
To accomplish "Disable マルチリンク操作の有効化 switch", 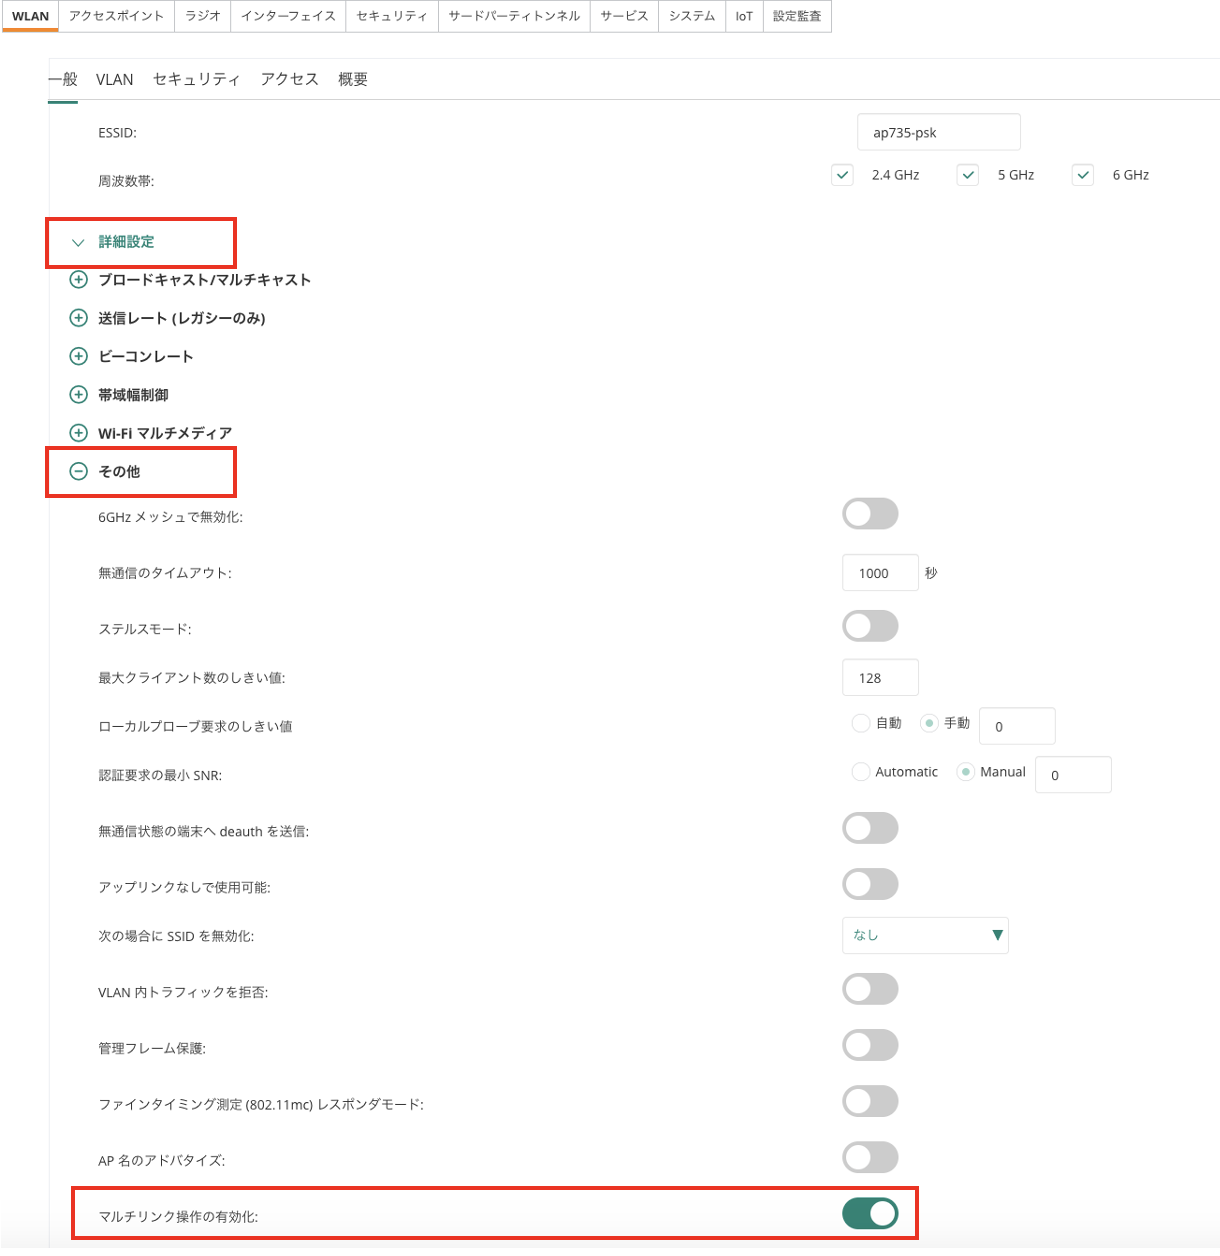I will (x=870, y=1213).
